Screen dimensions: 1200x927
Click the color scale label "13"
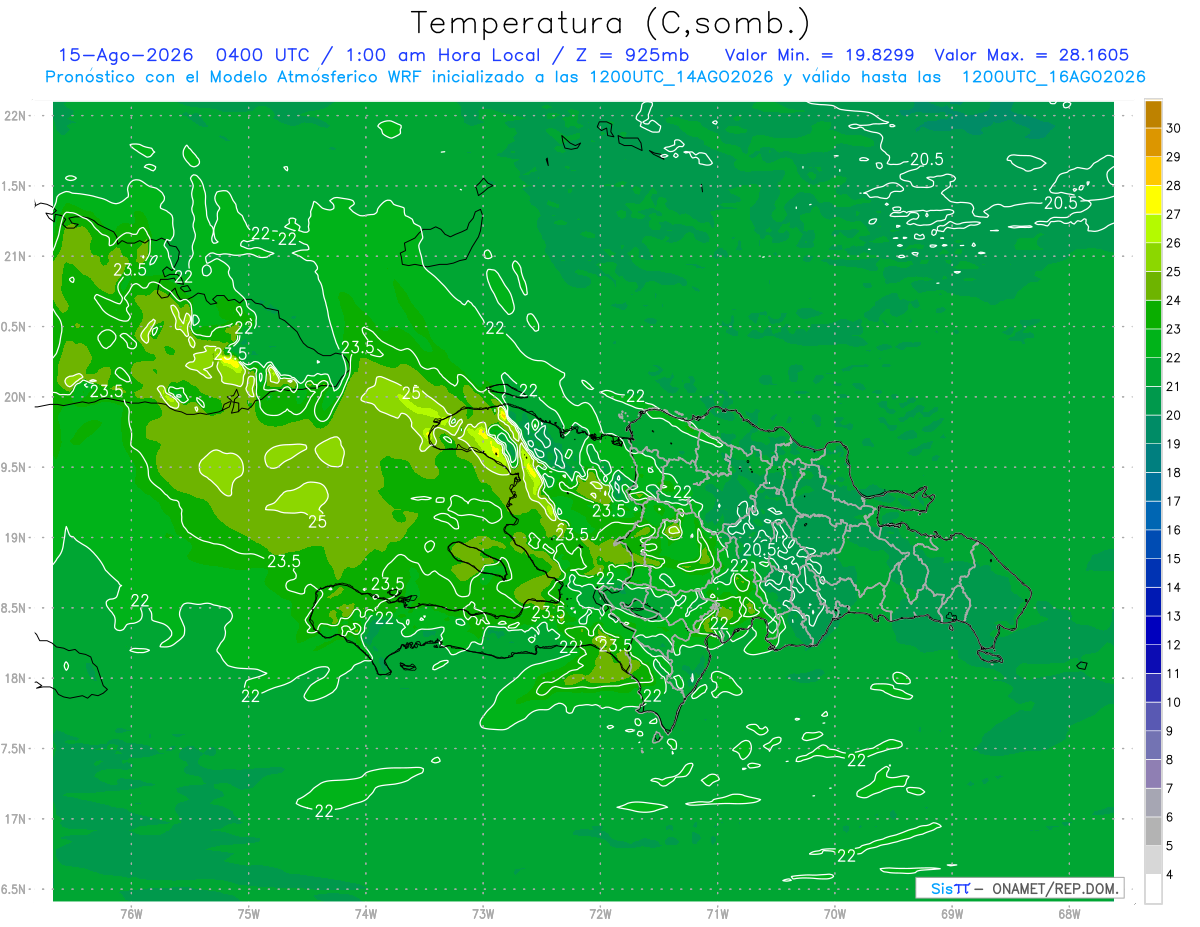1174,616
